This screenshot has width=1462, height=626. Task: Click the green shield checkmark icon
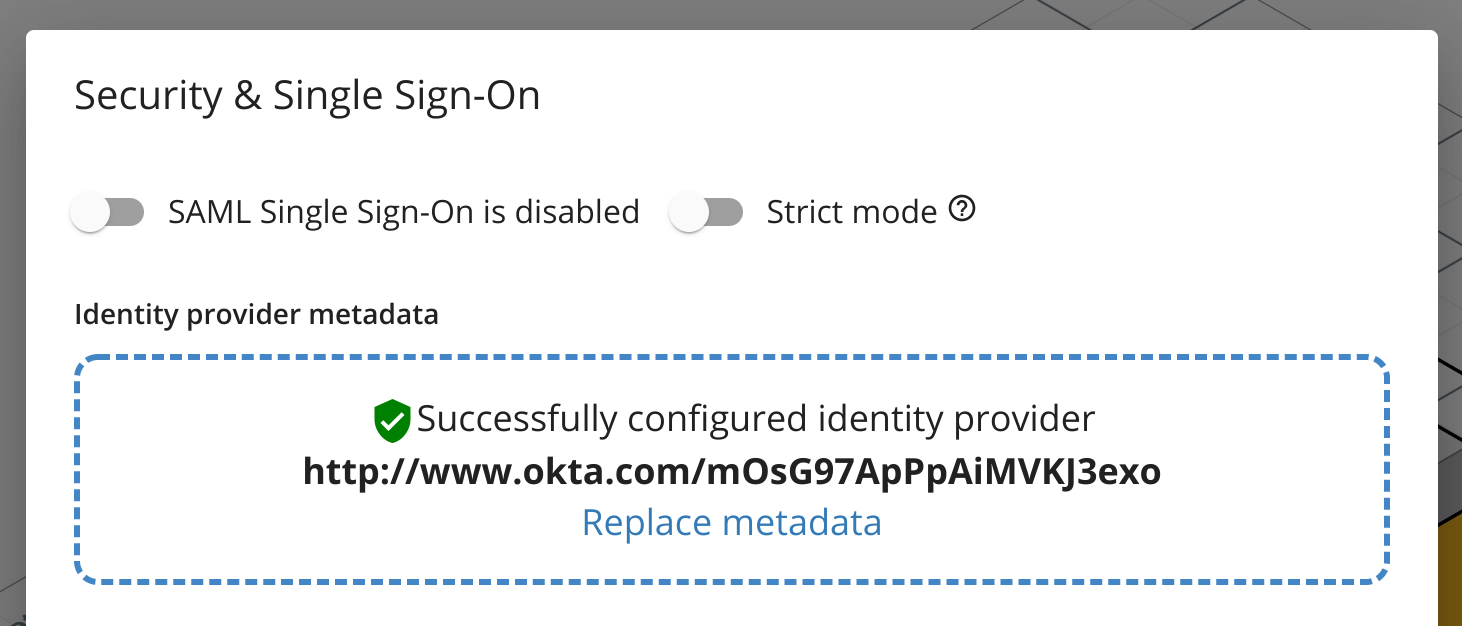392,421
